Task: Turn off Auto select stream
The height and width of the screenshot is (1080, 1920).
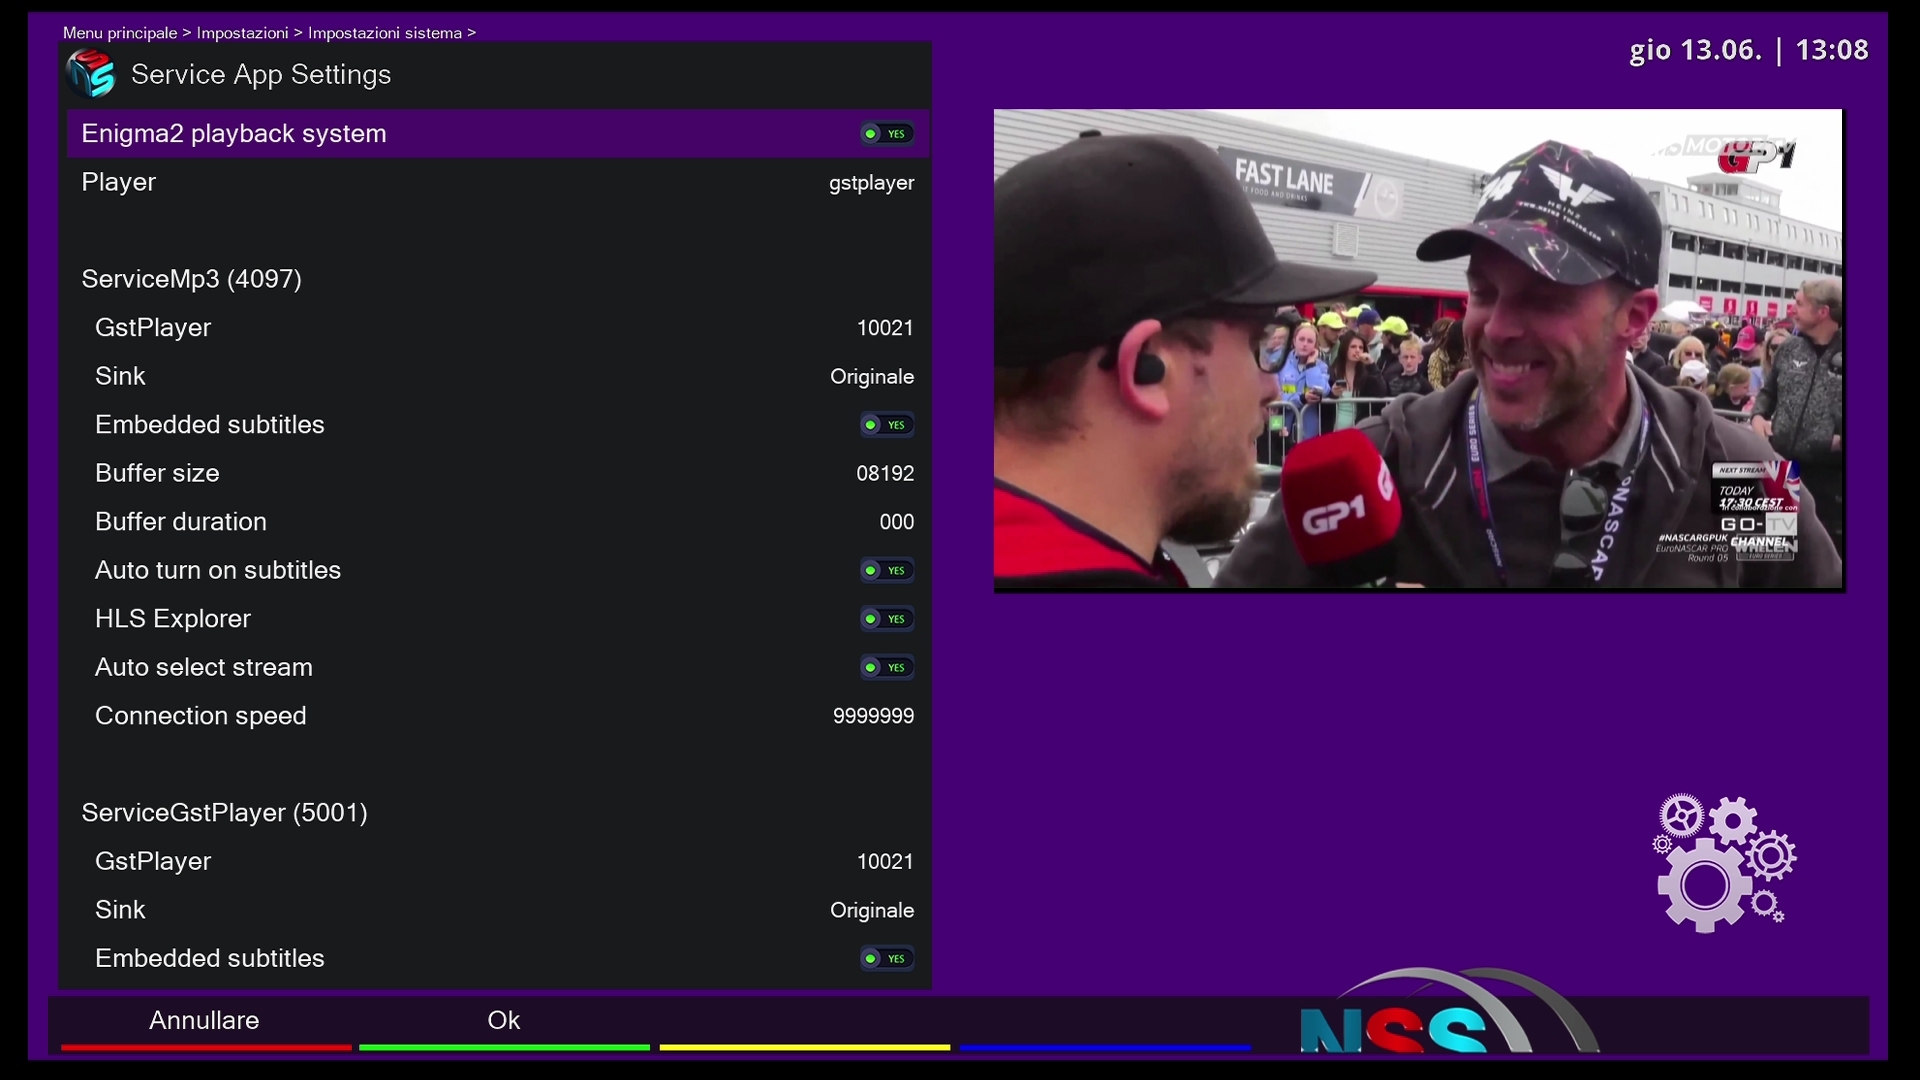Action: click(x=886, y=668)
